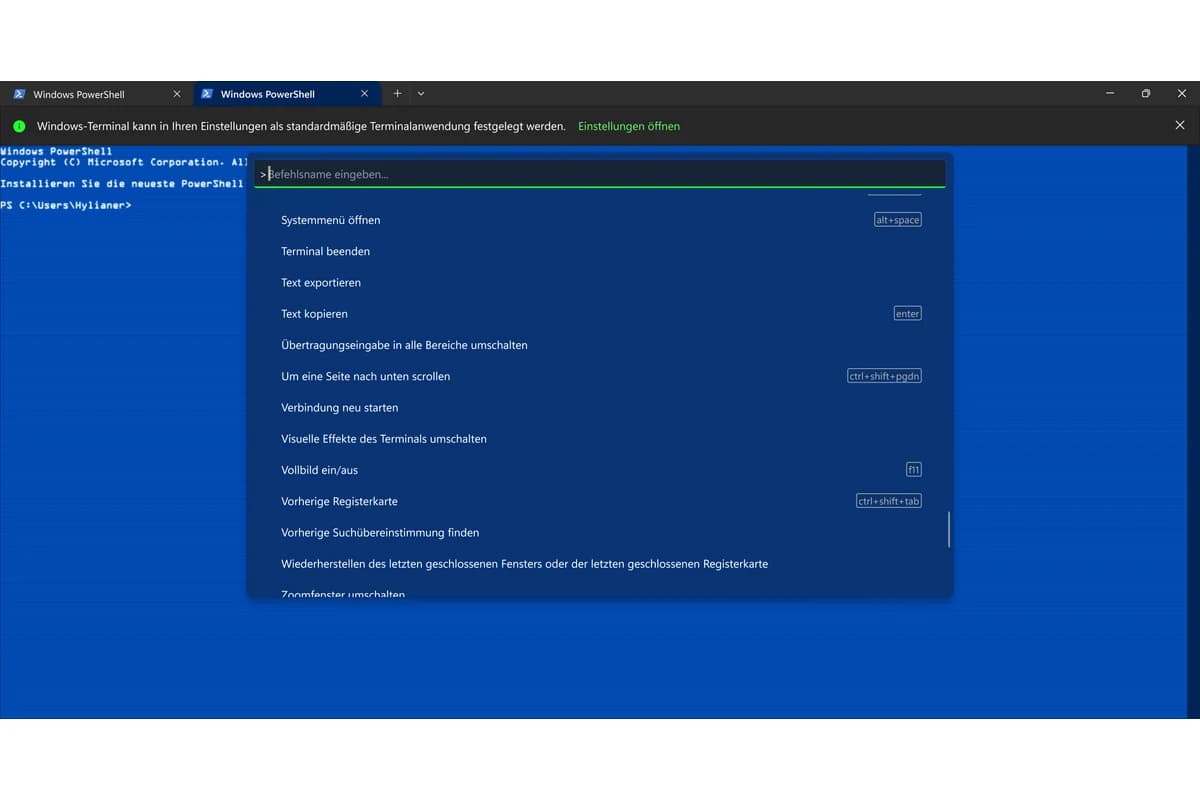The height and width of the screenshot is (800, 1200).
Task: Open the Einstellungen öffnen link
Action: tap(629, 126)
